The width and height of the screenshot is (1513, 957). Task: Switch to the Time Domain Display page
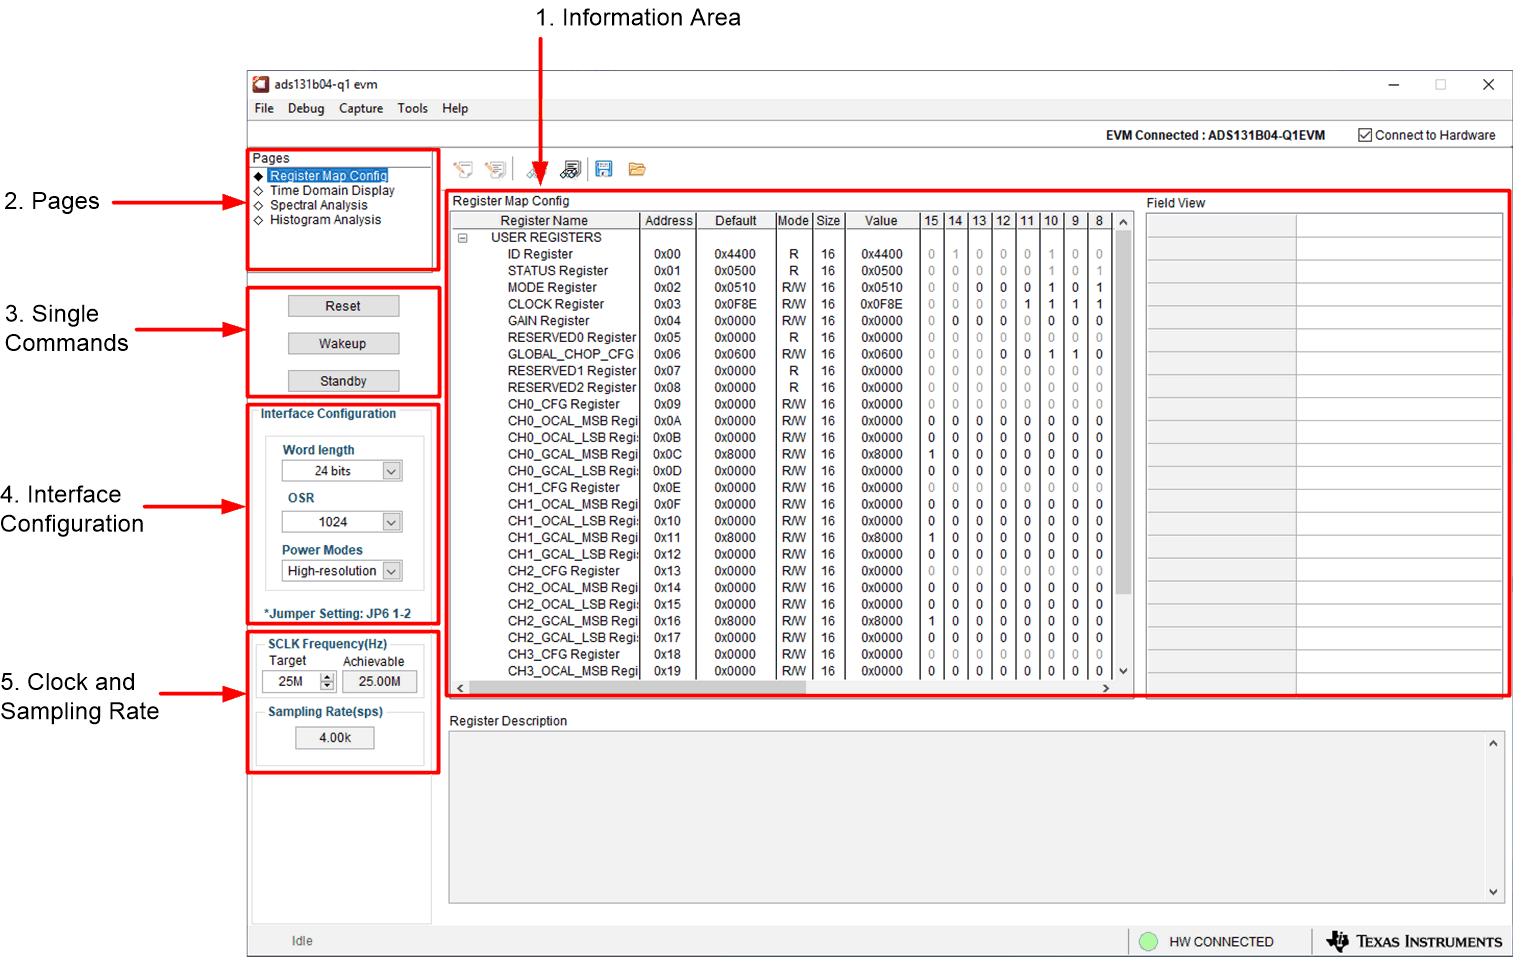pos(331,189)
